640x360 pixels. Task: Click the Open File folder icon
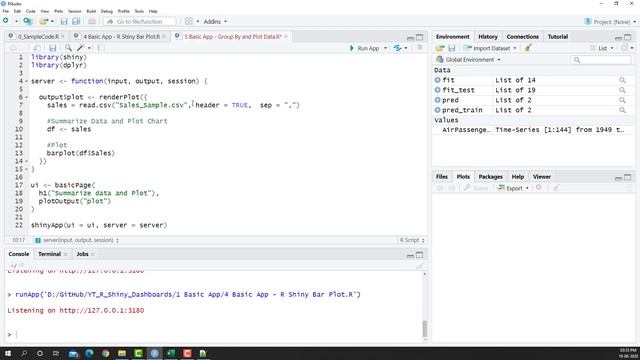point(43,21)
